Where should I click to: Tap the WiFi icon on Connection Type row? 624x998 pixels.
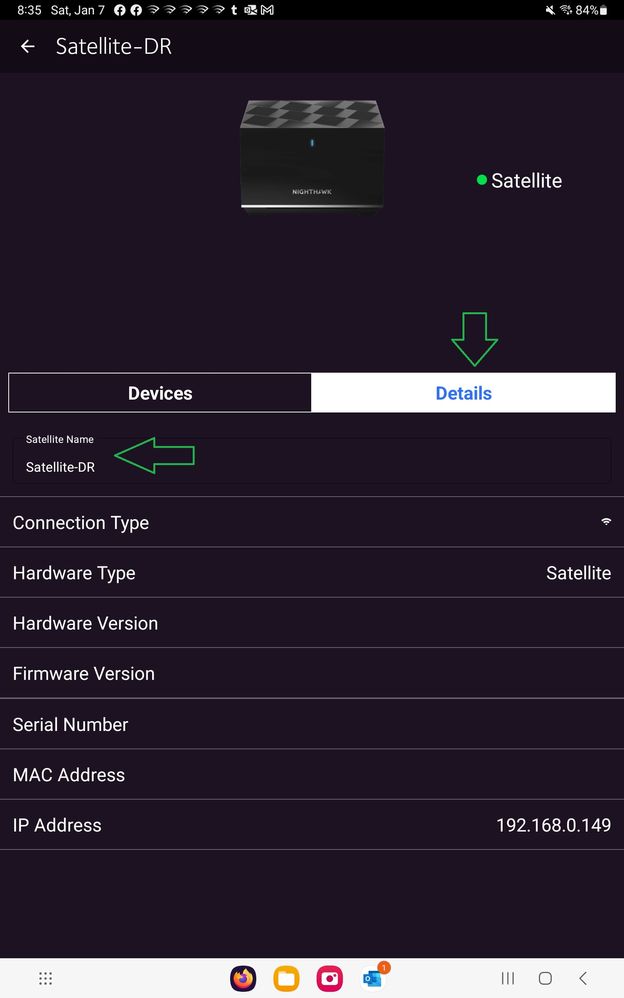coord(606,521)
